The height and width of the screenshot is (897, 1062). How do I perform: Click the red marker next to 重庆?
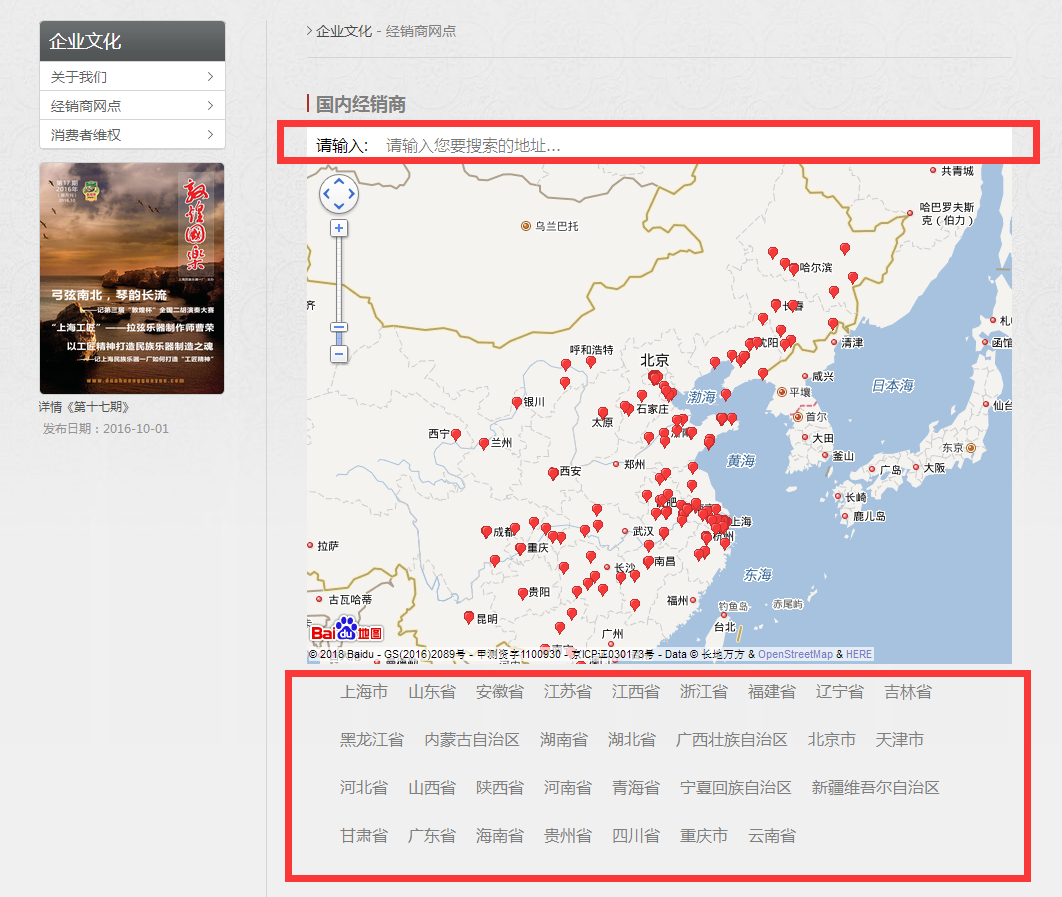coord(520,548)
